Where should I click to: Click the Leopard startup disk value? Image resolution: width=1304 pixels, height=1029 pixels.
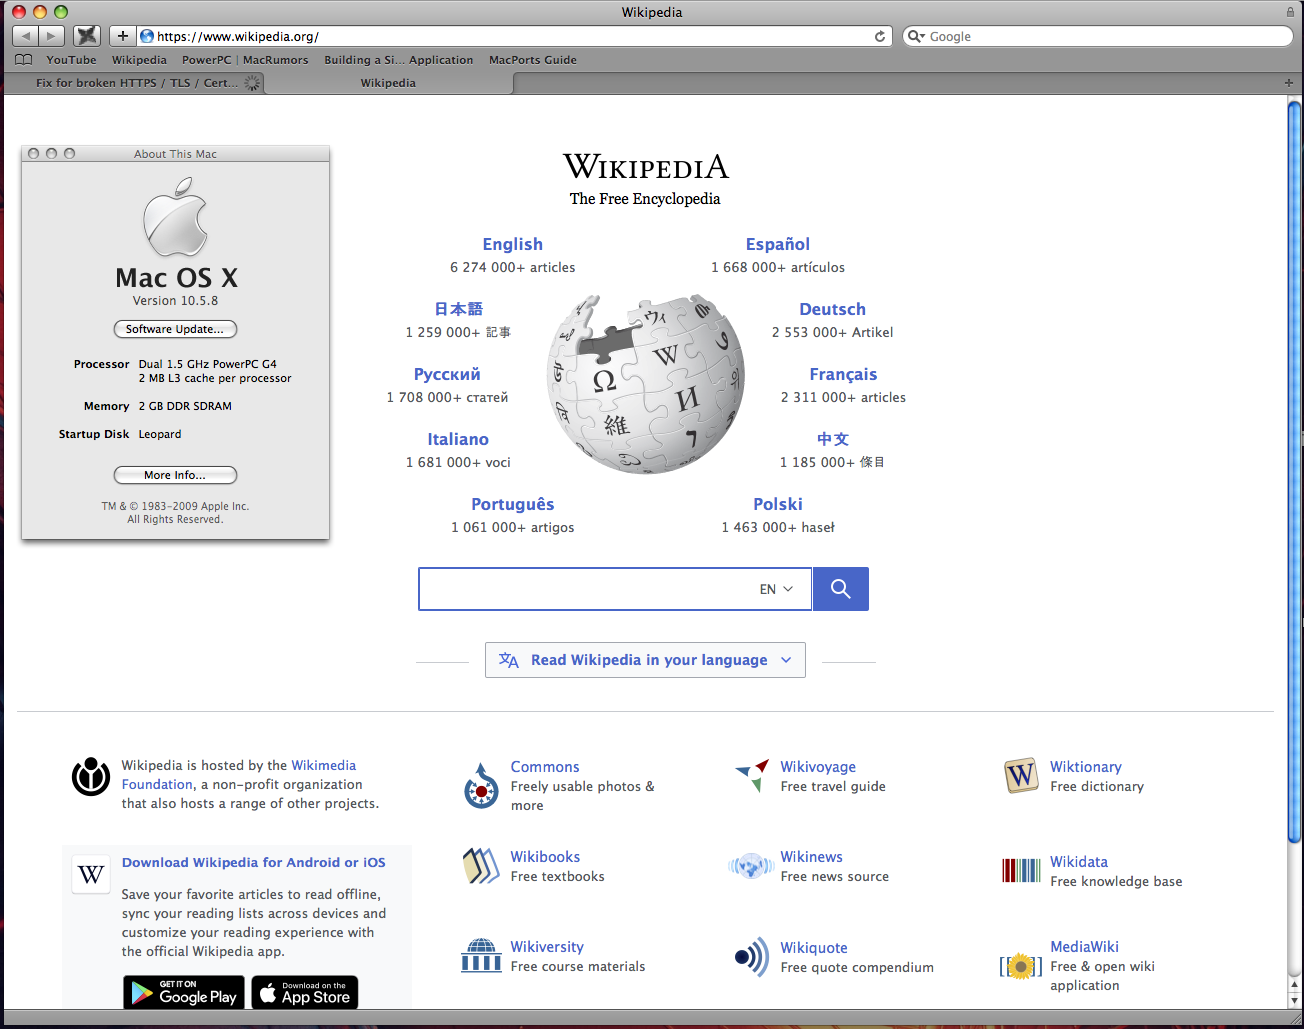pos(160,434)
